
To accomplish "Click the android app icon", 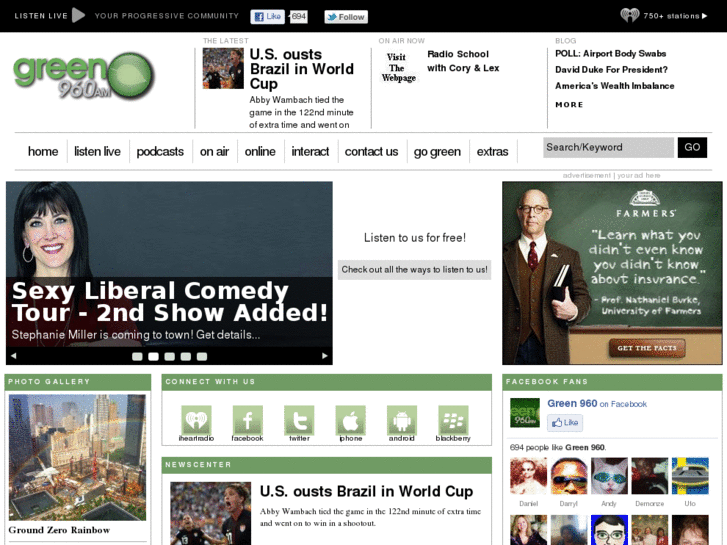I will [x=402, y=420].
